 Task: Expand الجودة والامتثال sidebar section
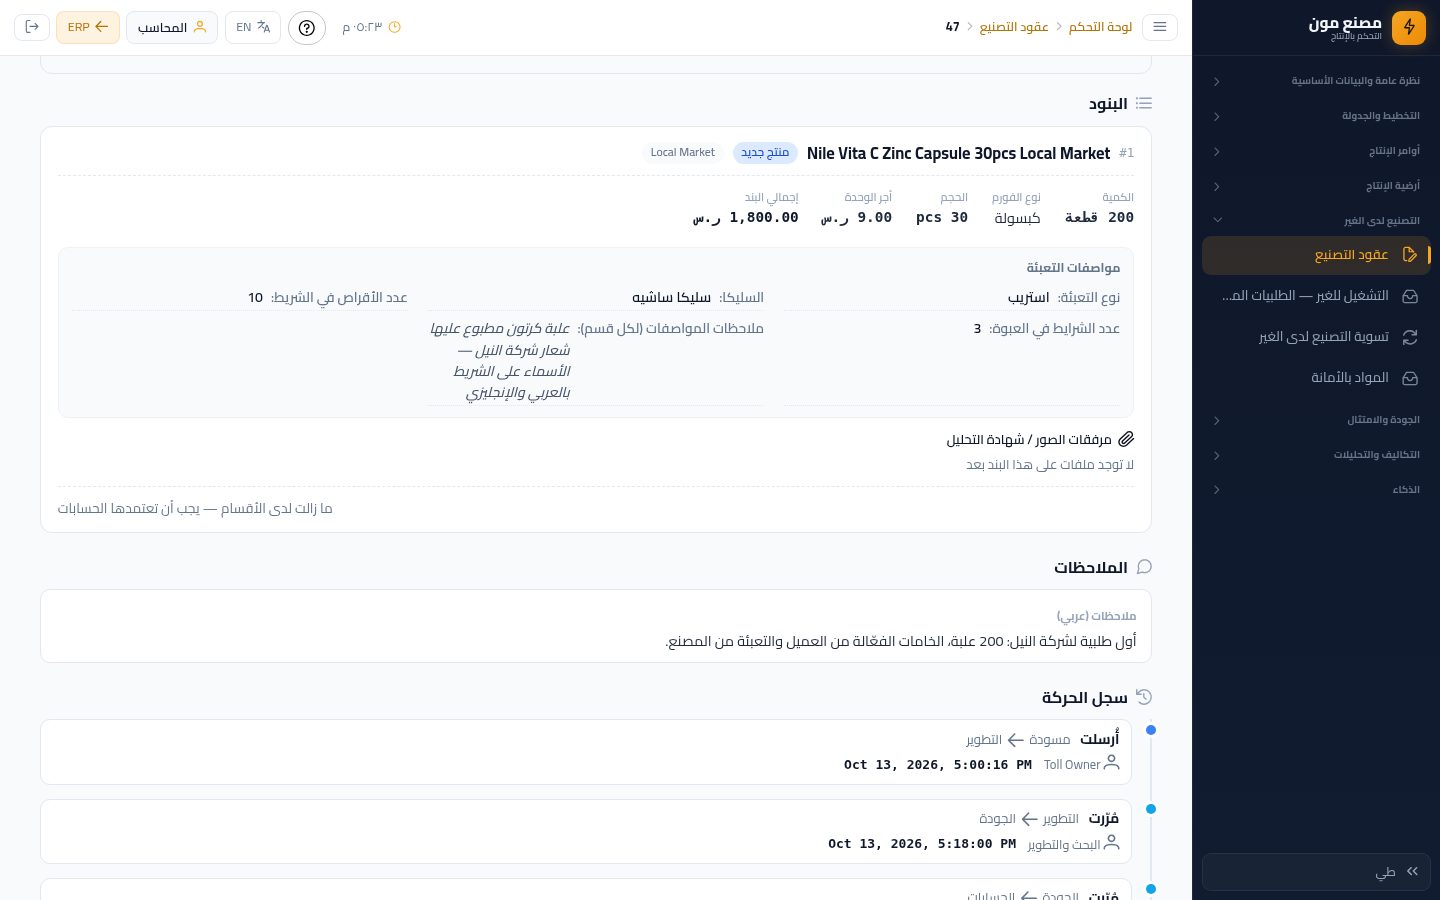pos(1315,420)
